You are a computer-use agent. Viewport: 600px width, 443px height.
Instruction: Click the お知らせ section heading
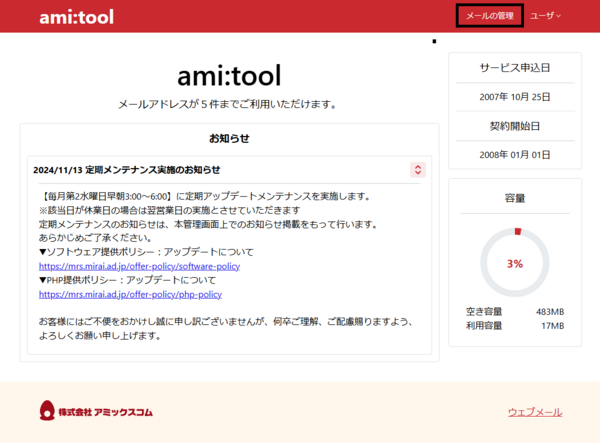[x=229, y=138]
